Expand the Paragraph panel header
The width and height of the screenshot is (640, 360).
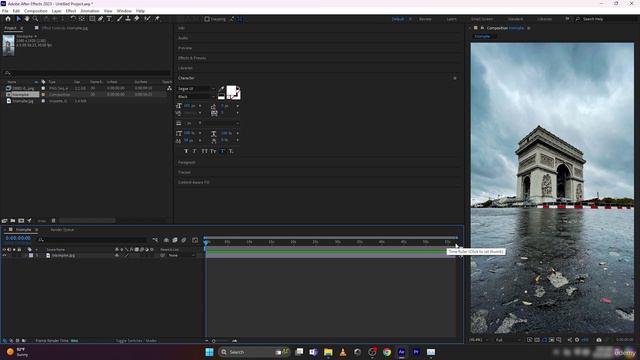tap(187, 162)
